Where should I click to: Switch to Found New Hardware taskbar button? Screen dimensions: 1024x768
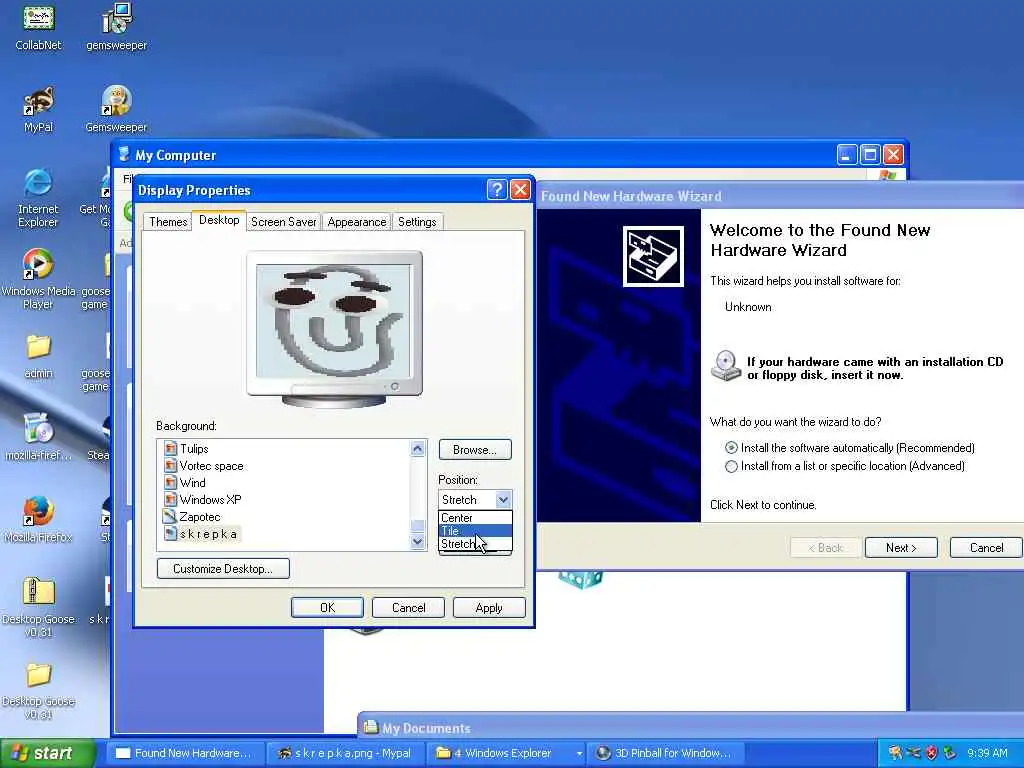click(x=184, y=753)
